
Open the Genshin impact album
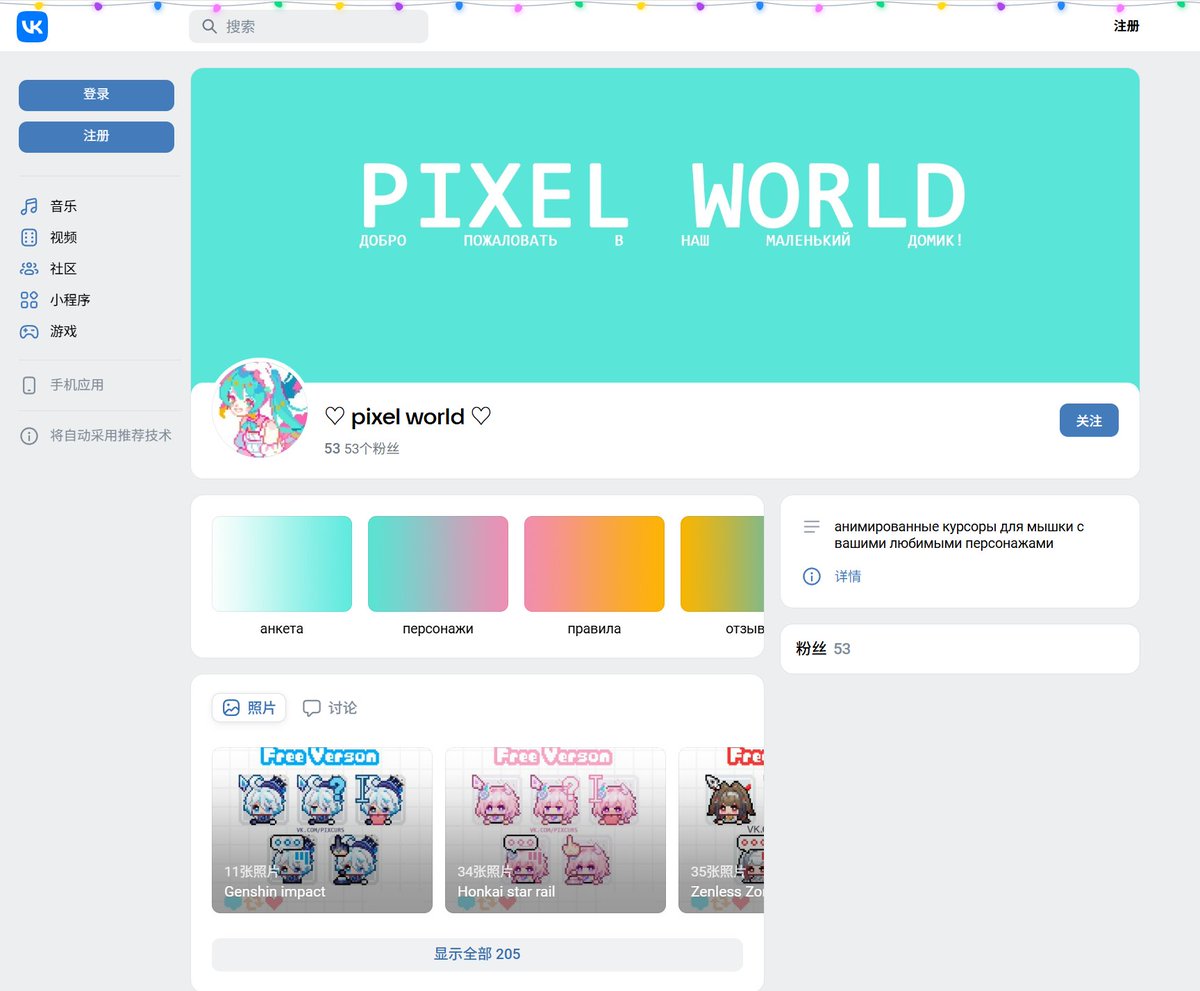(x=322, y=830)
